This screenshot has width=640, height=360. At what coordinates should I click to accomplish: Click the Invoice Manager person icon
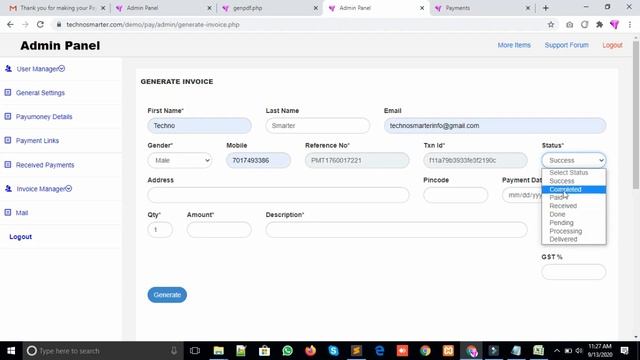(x=8, y=189)
